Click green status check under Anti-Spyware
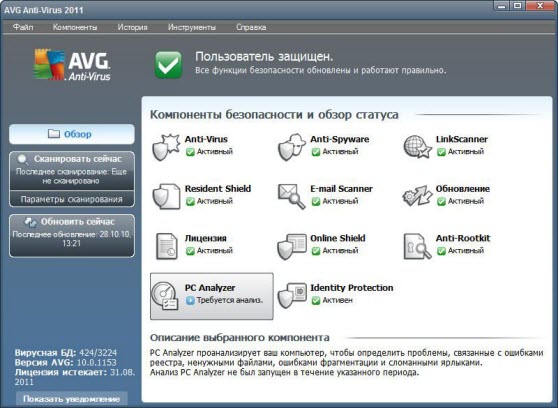 pos(316,152)
